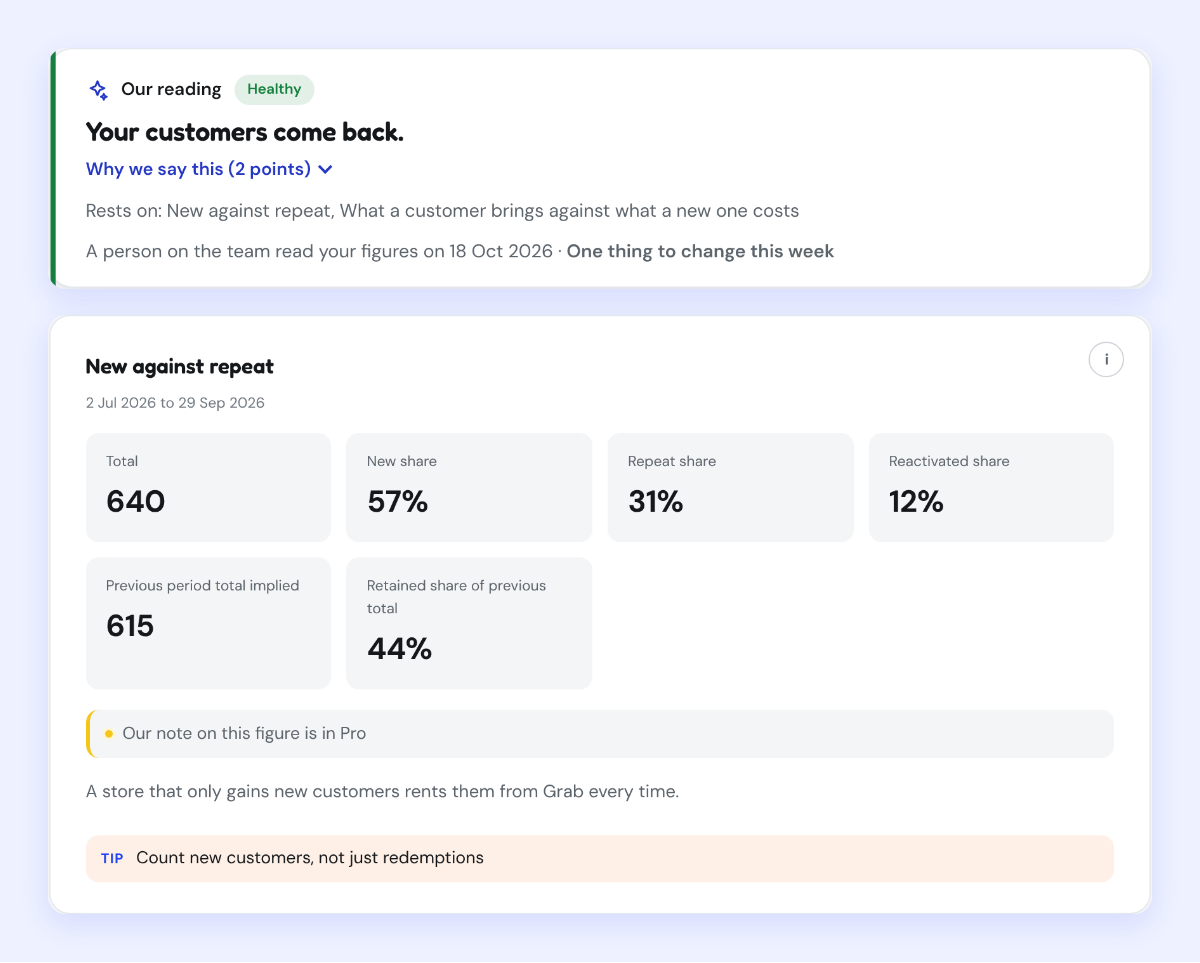Open Why we say this (2 points)
Image resolution: width=1200 pixels, height=963 pixels.
pyautogui.click(x=209, y=169)
